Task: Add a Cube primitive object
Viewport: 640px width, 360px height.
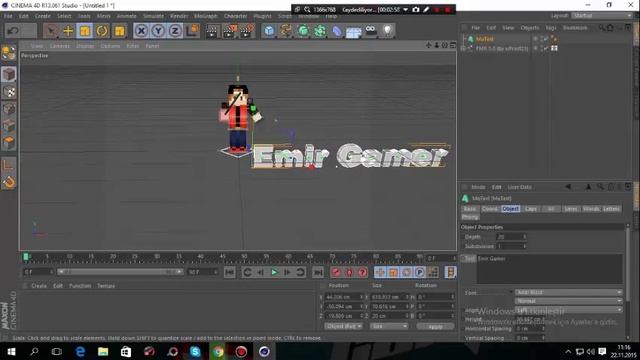Action: pyautogui.click(x=269, y=31)
